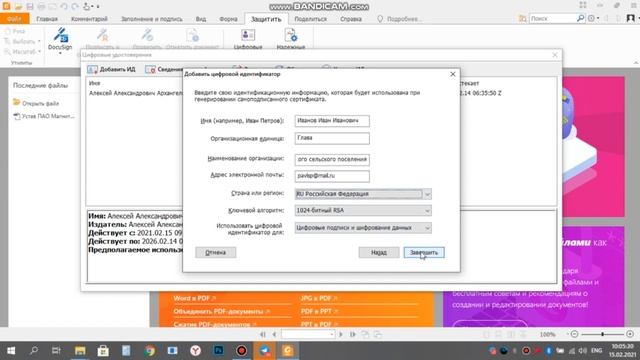Click Открыть файл in recent files panel
Screen dimensions: 640x360
click(36, 103)
